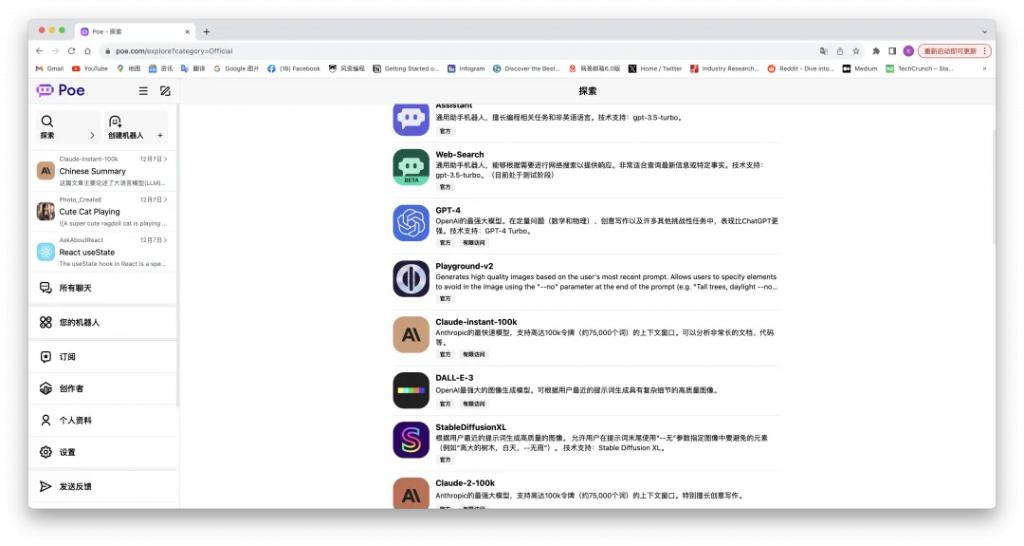Open 个人资料 in the sidebar
The width and height of the screenshot is (1024, 546).
(103, 421)
